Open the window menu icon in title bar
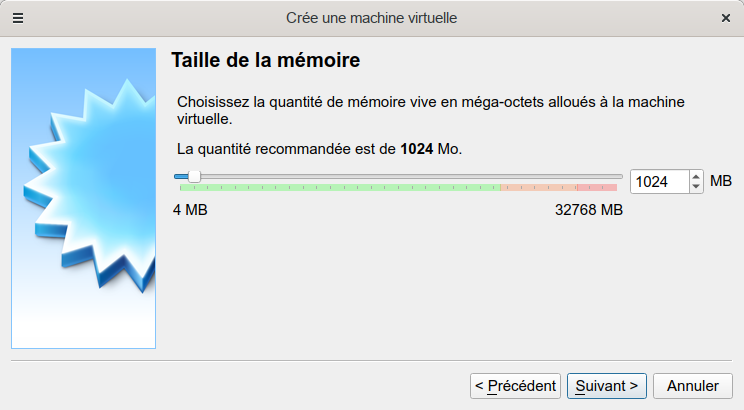The width and height of the screenshot is (744, 410). tap(18, 18)
